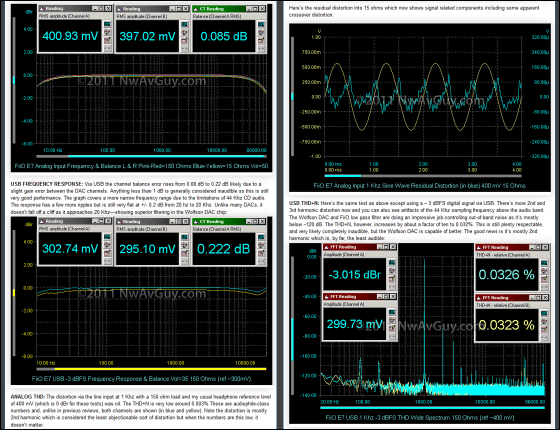Click the 0.085 dB balance reading
Image resolution: width=560 pixels, height=430 pixels.
[x=224, y=36]
